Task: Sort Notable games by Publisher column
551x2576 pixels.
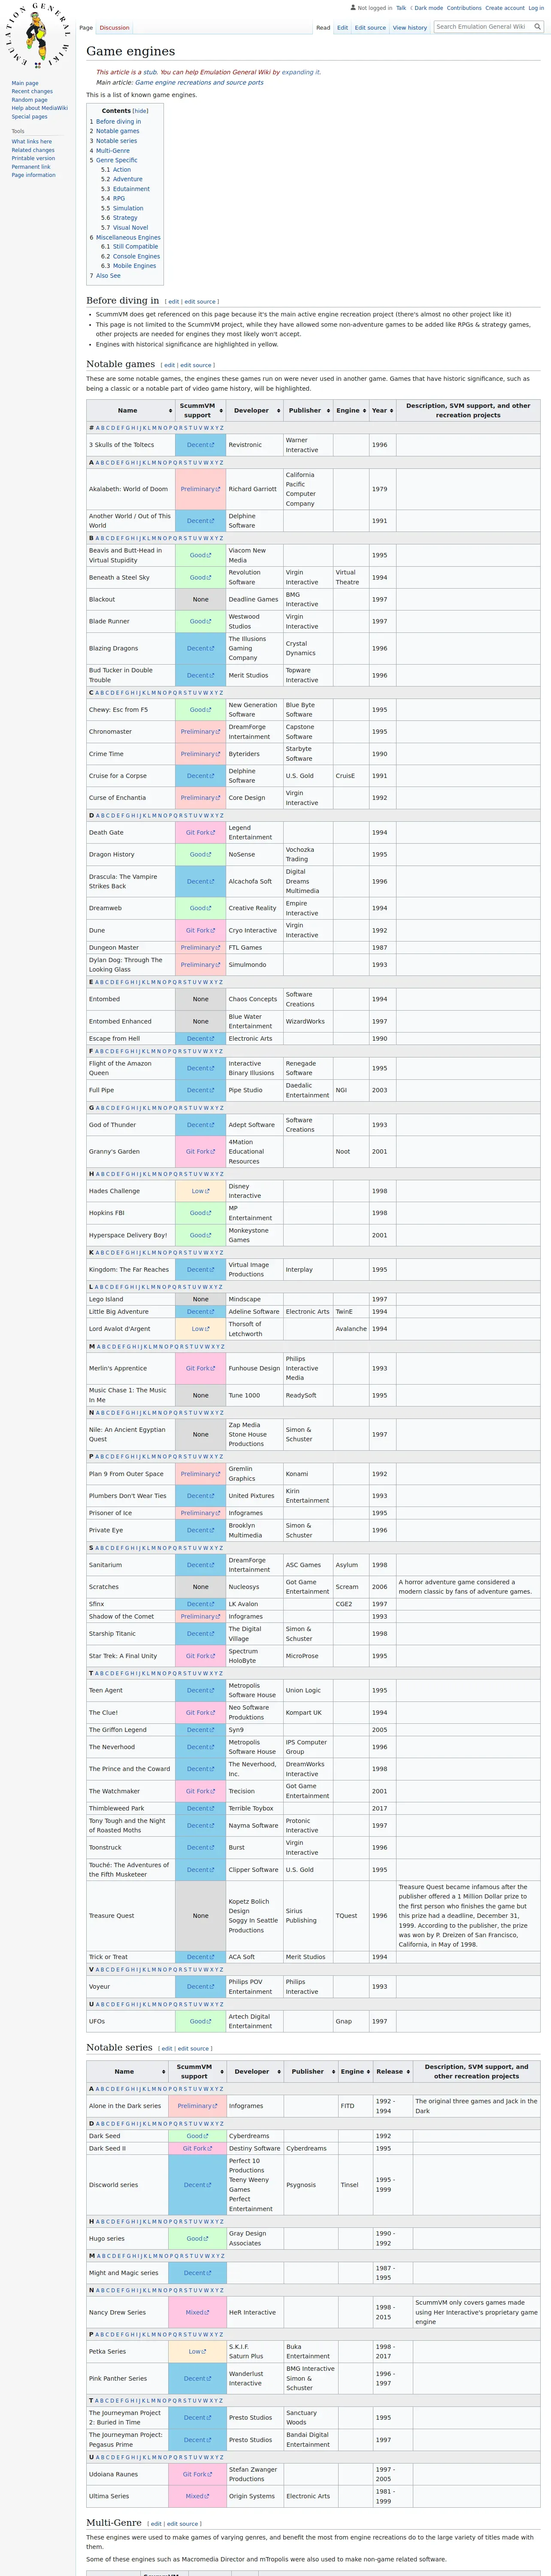Action: (308, 410)
